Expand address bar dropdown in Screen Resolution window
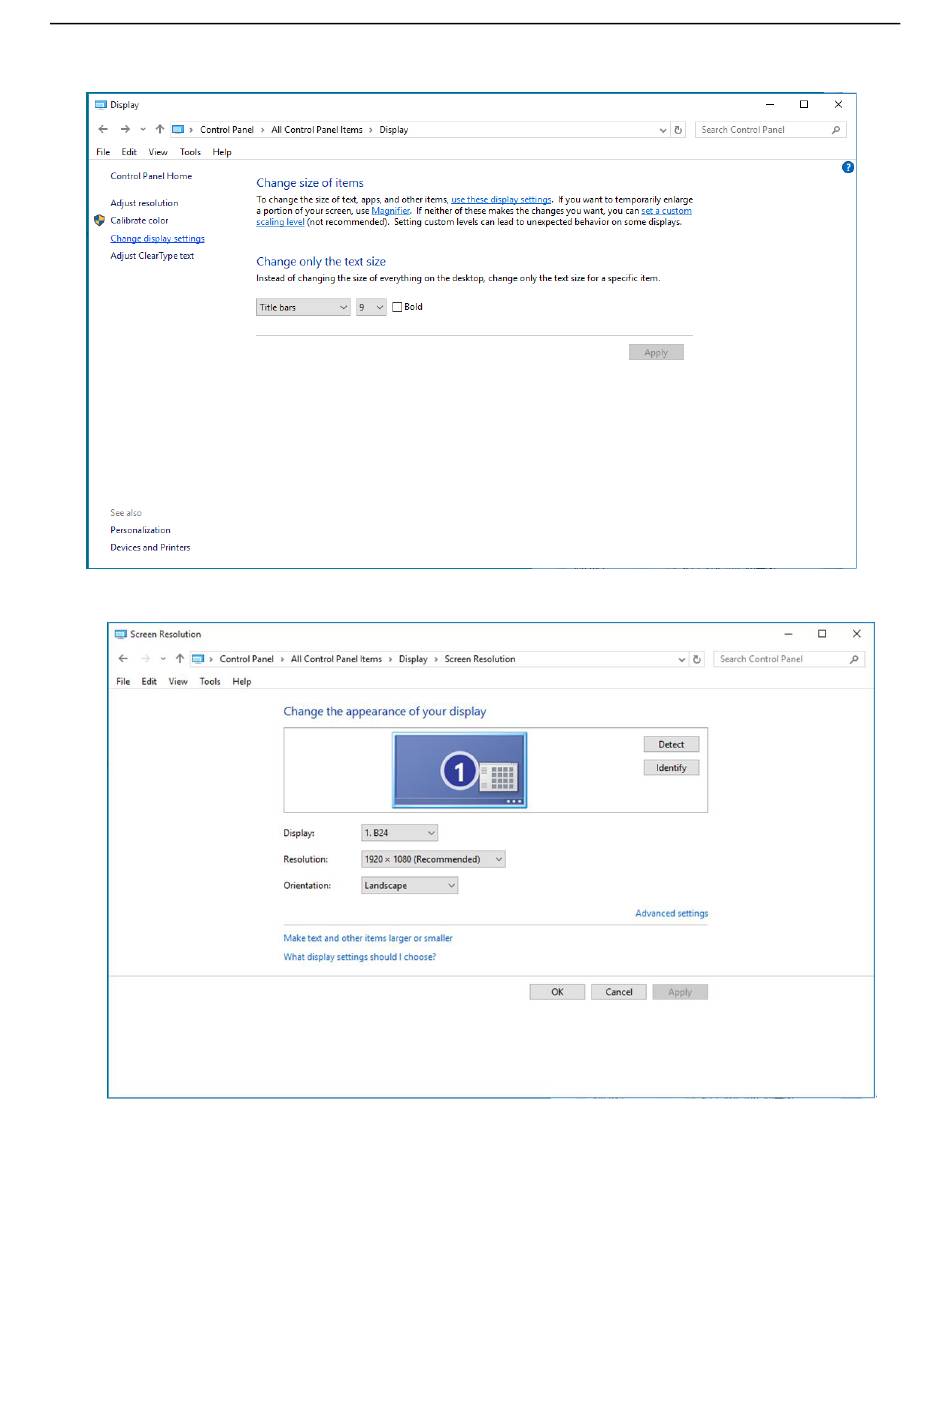Image resolution: width=950 pixels, height=1408 pixels. pos(682,659)
